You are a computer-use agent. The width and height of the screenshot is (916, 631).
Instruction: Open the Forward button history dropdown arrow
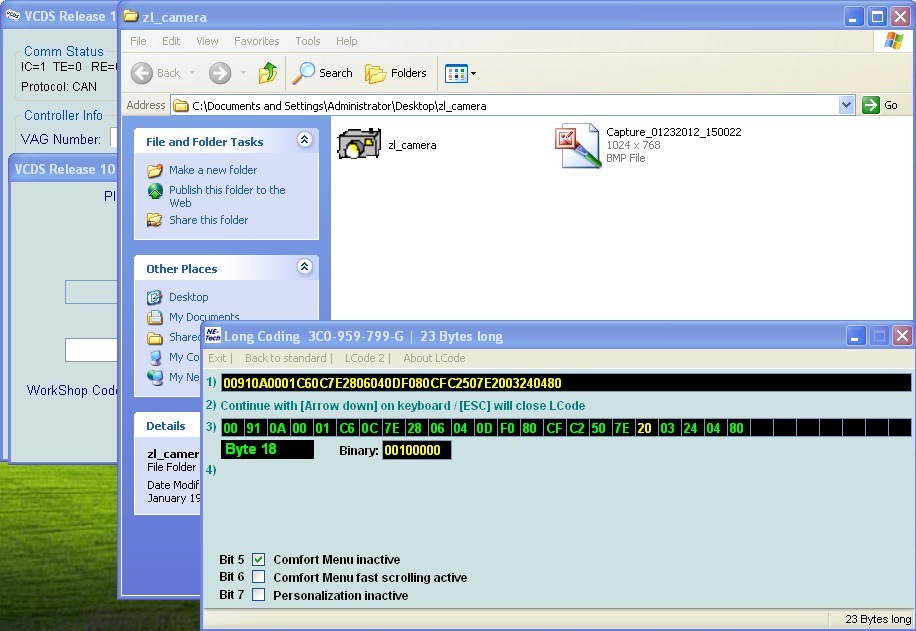coord(244,73)
